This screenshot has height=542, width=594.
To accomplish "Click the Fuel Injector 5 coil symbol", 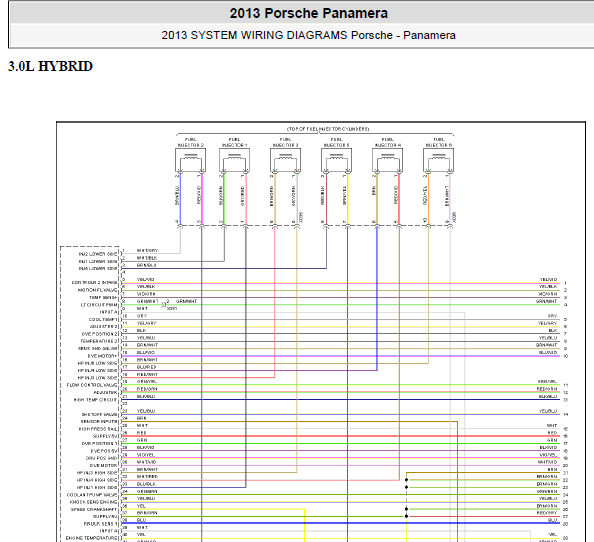I will [x=336, y=161].
